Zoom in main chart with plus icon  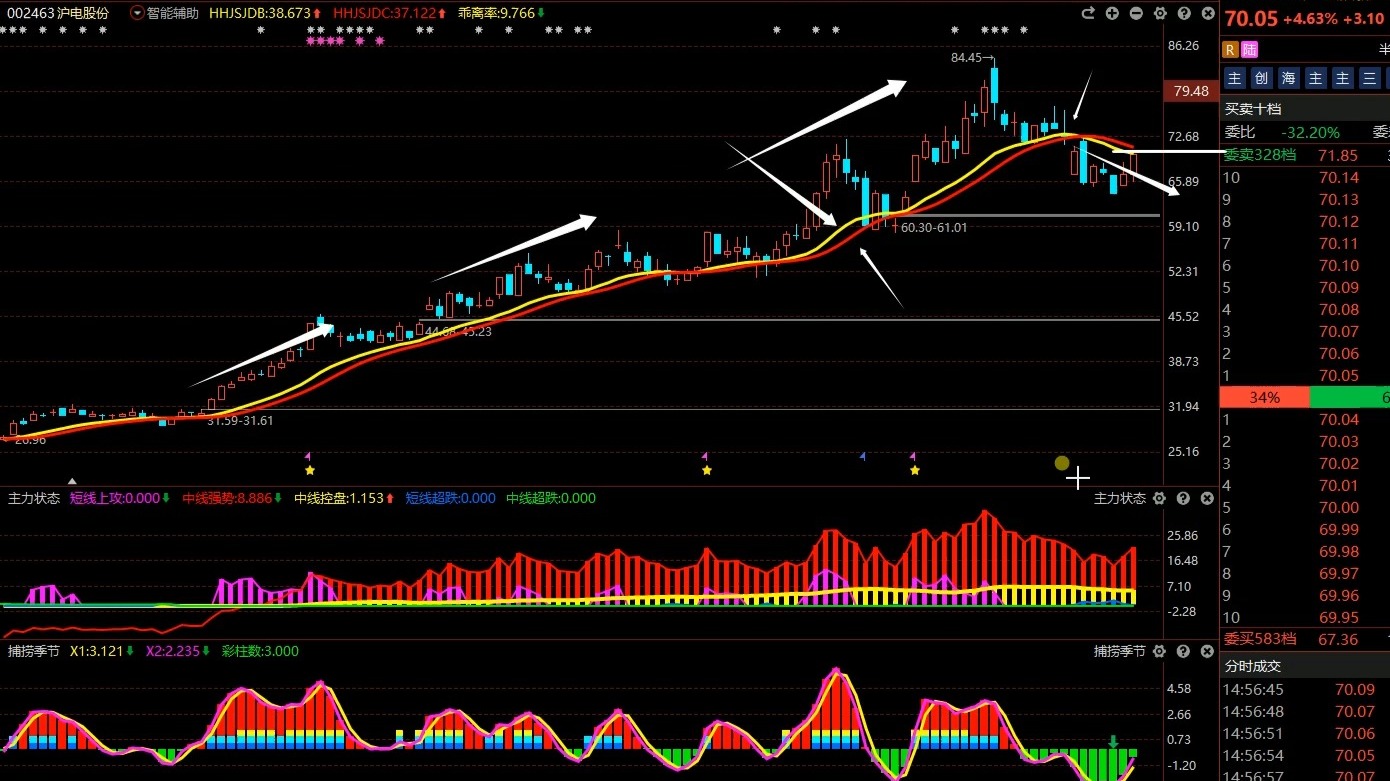pyautogui.click(x=1112, y=13)
